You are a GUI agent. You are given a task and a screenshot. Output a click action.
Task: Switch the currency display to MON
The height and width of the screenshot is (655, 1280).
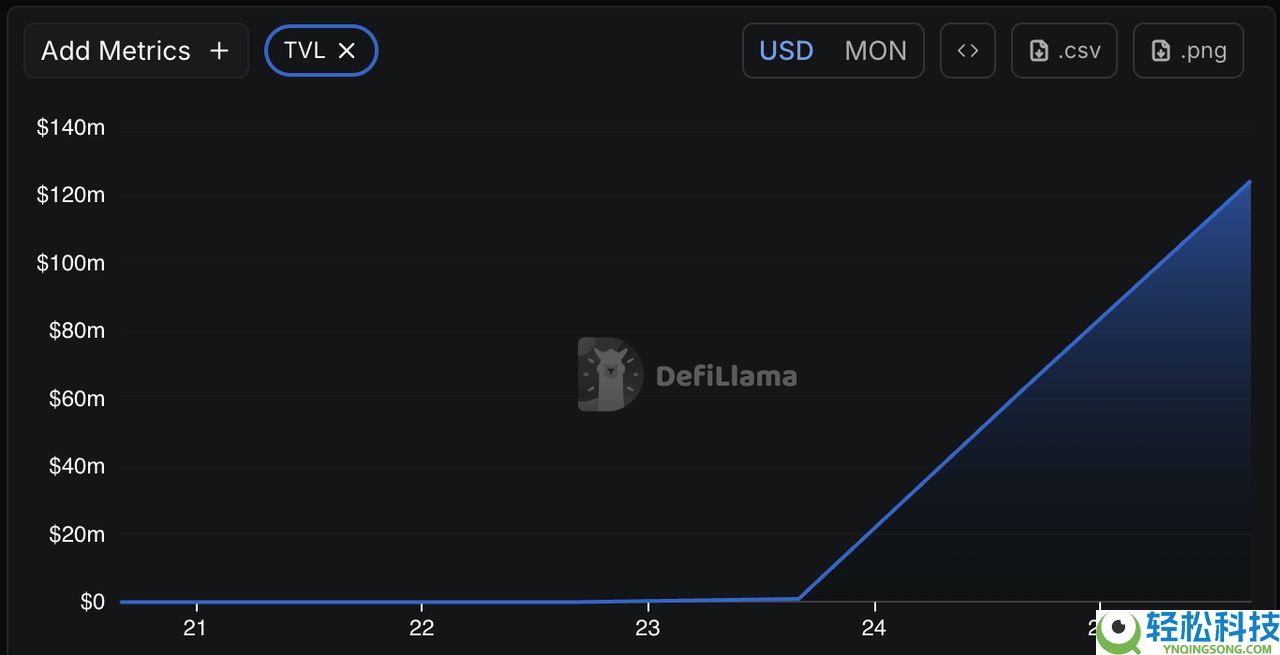(876, 50)
